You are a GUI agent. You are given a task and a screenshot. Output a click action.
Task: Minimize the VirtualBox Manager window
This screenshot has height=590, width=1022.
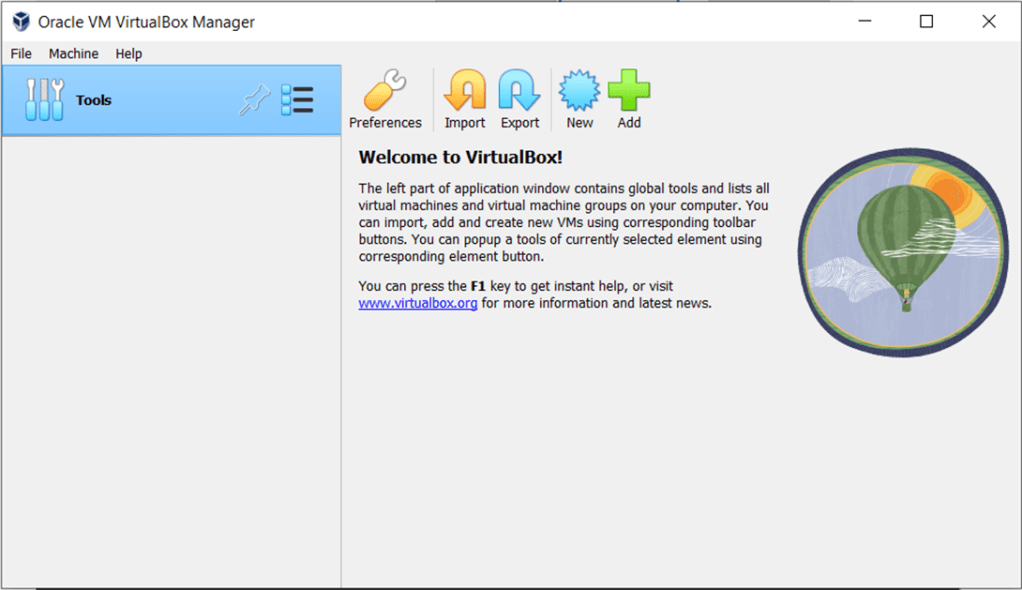pos(864,21)
